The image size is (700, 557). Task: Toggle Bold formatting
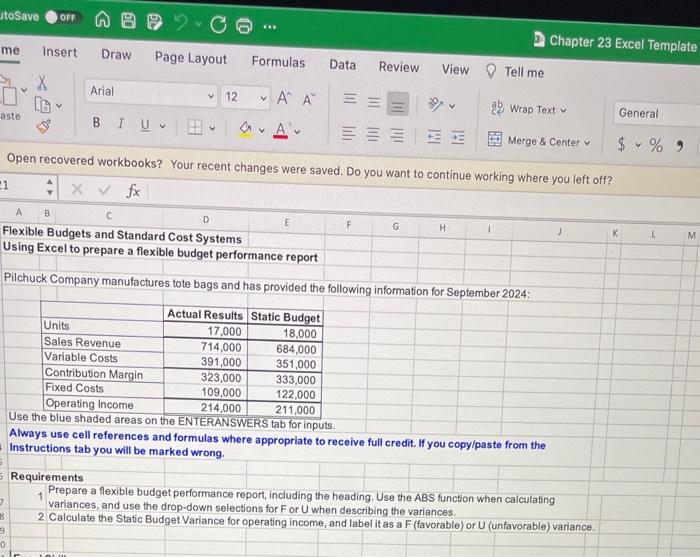96,122
